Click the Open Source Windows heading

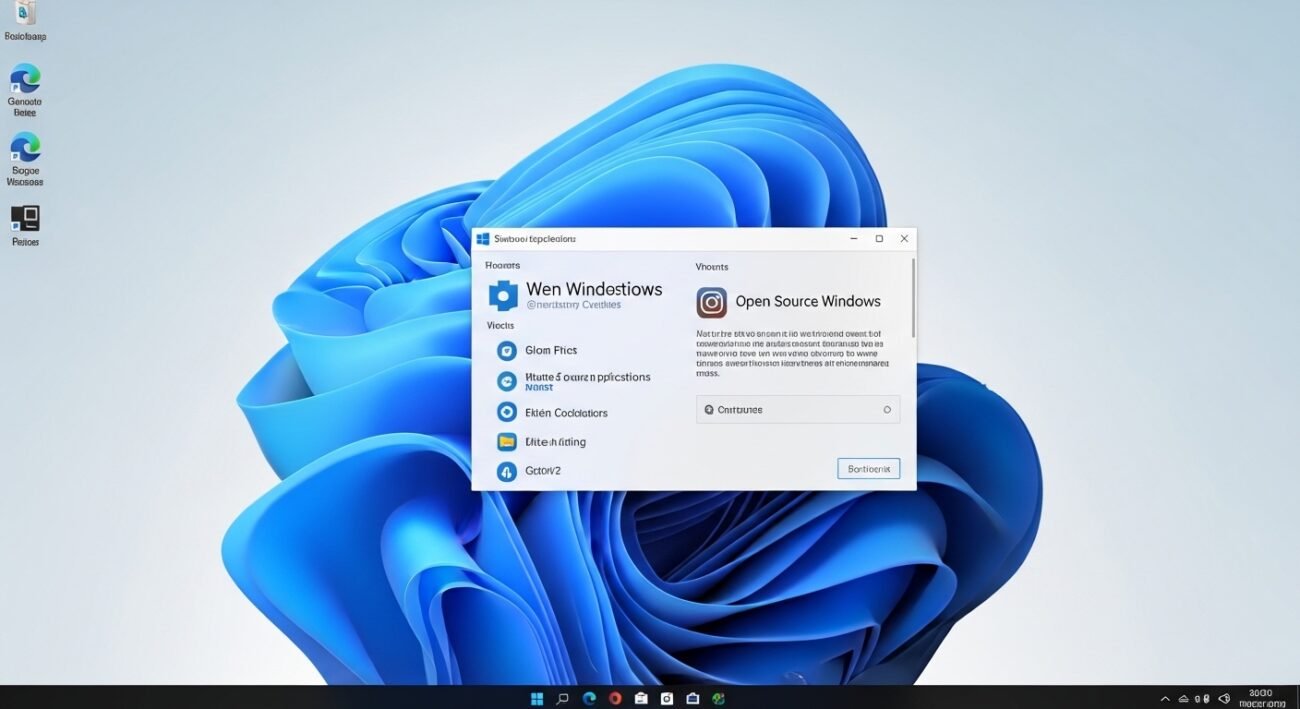(807, 301)
